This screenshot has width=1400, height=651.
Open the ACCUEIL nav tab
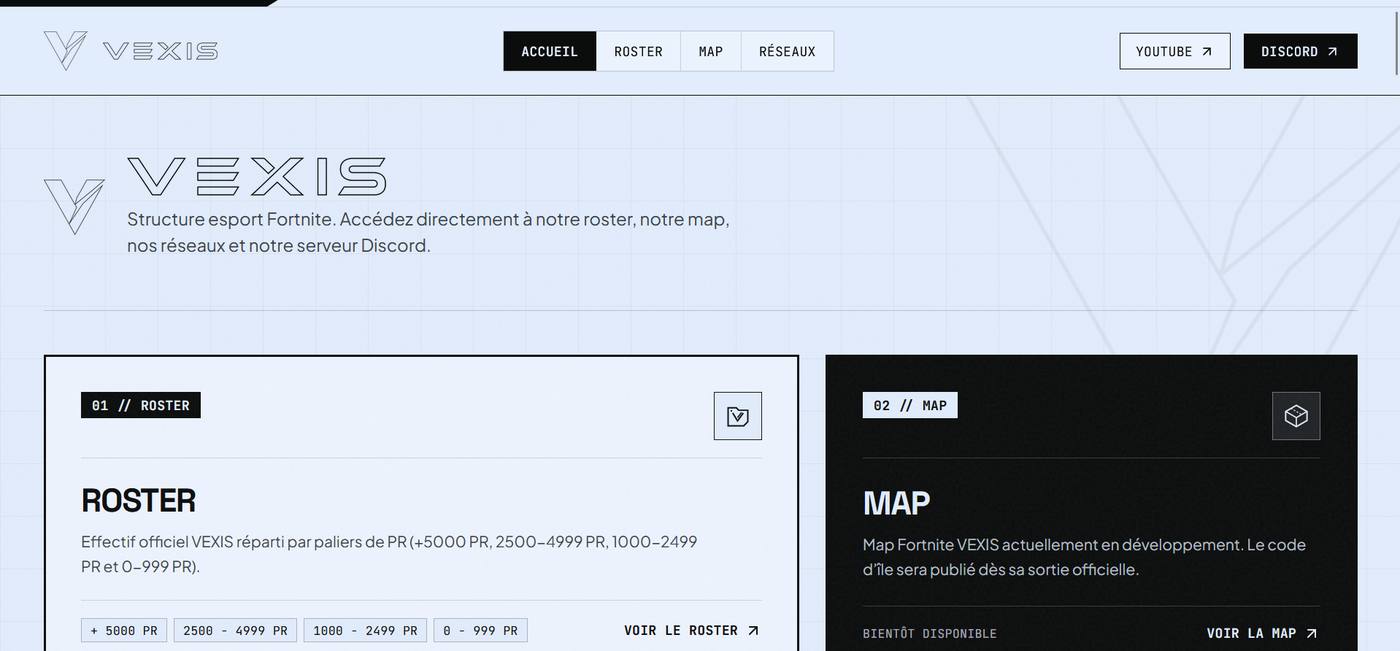550,51
